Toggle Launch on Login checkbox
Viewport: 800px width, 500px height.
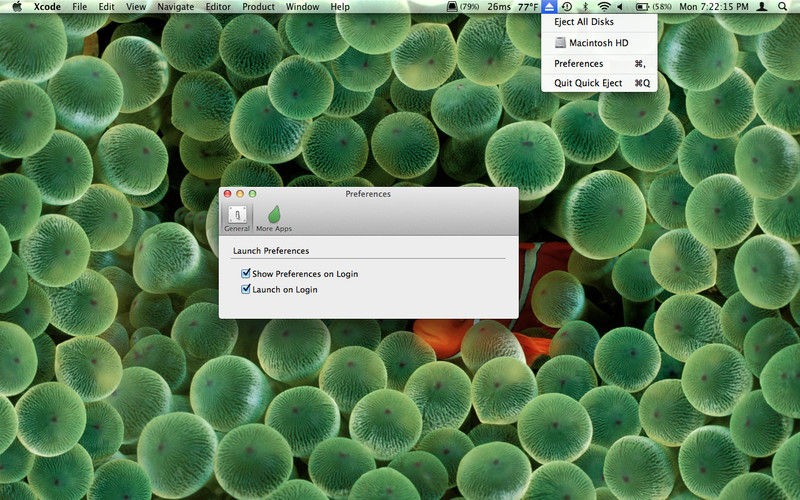246,289
